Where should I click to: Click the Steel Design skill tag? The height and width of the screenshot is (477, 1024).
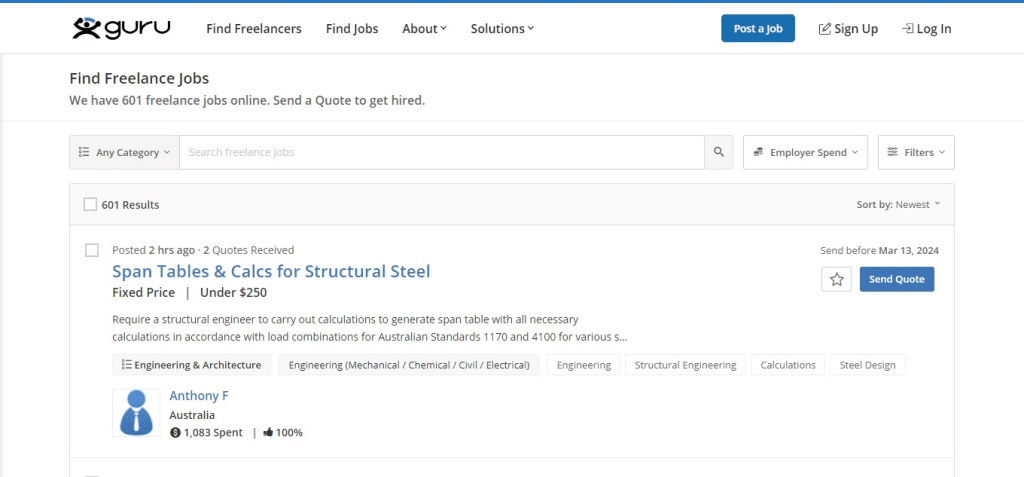point(867,365)
